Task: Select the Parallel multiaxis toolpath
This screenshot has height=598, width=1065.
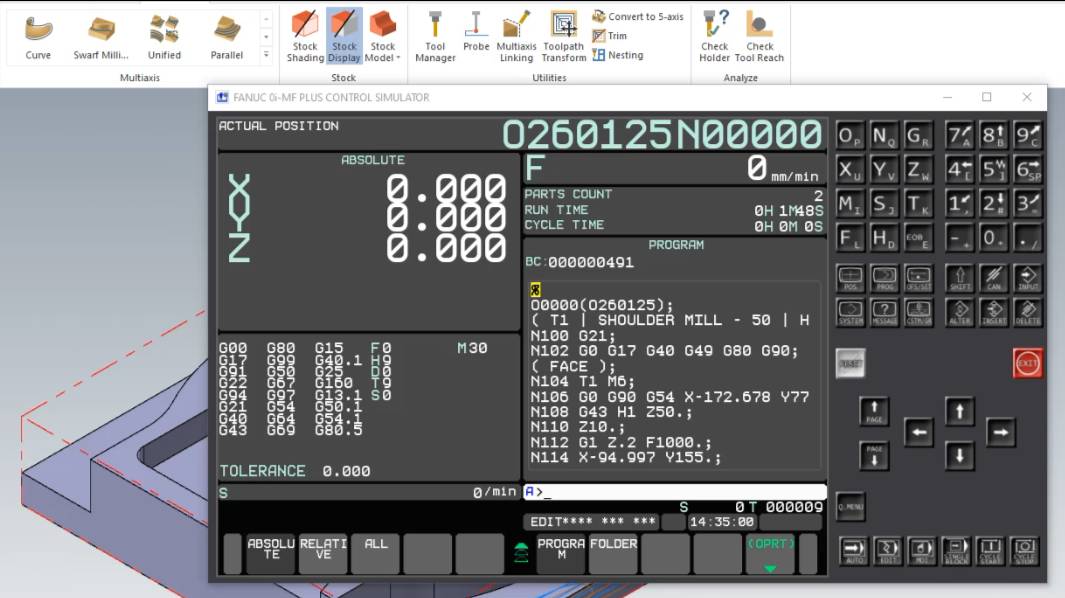Action: 227,38
